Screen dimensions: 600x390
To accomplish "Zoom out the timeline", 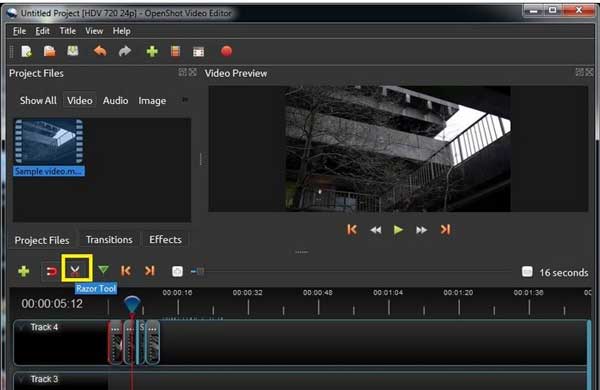I will tap(177, 271).
